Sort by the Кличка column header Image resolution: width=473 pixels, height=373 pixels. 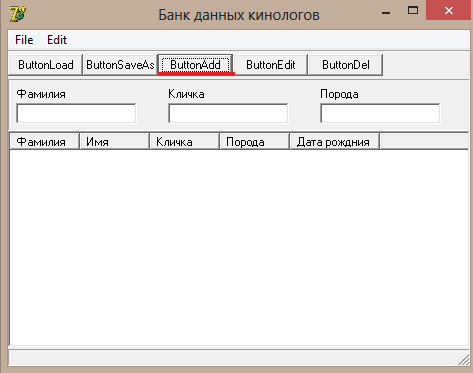pos(184,142)
